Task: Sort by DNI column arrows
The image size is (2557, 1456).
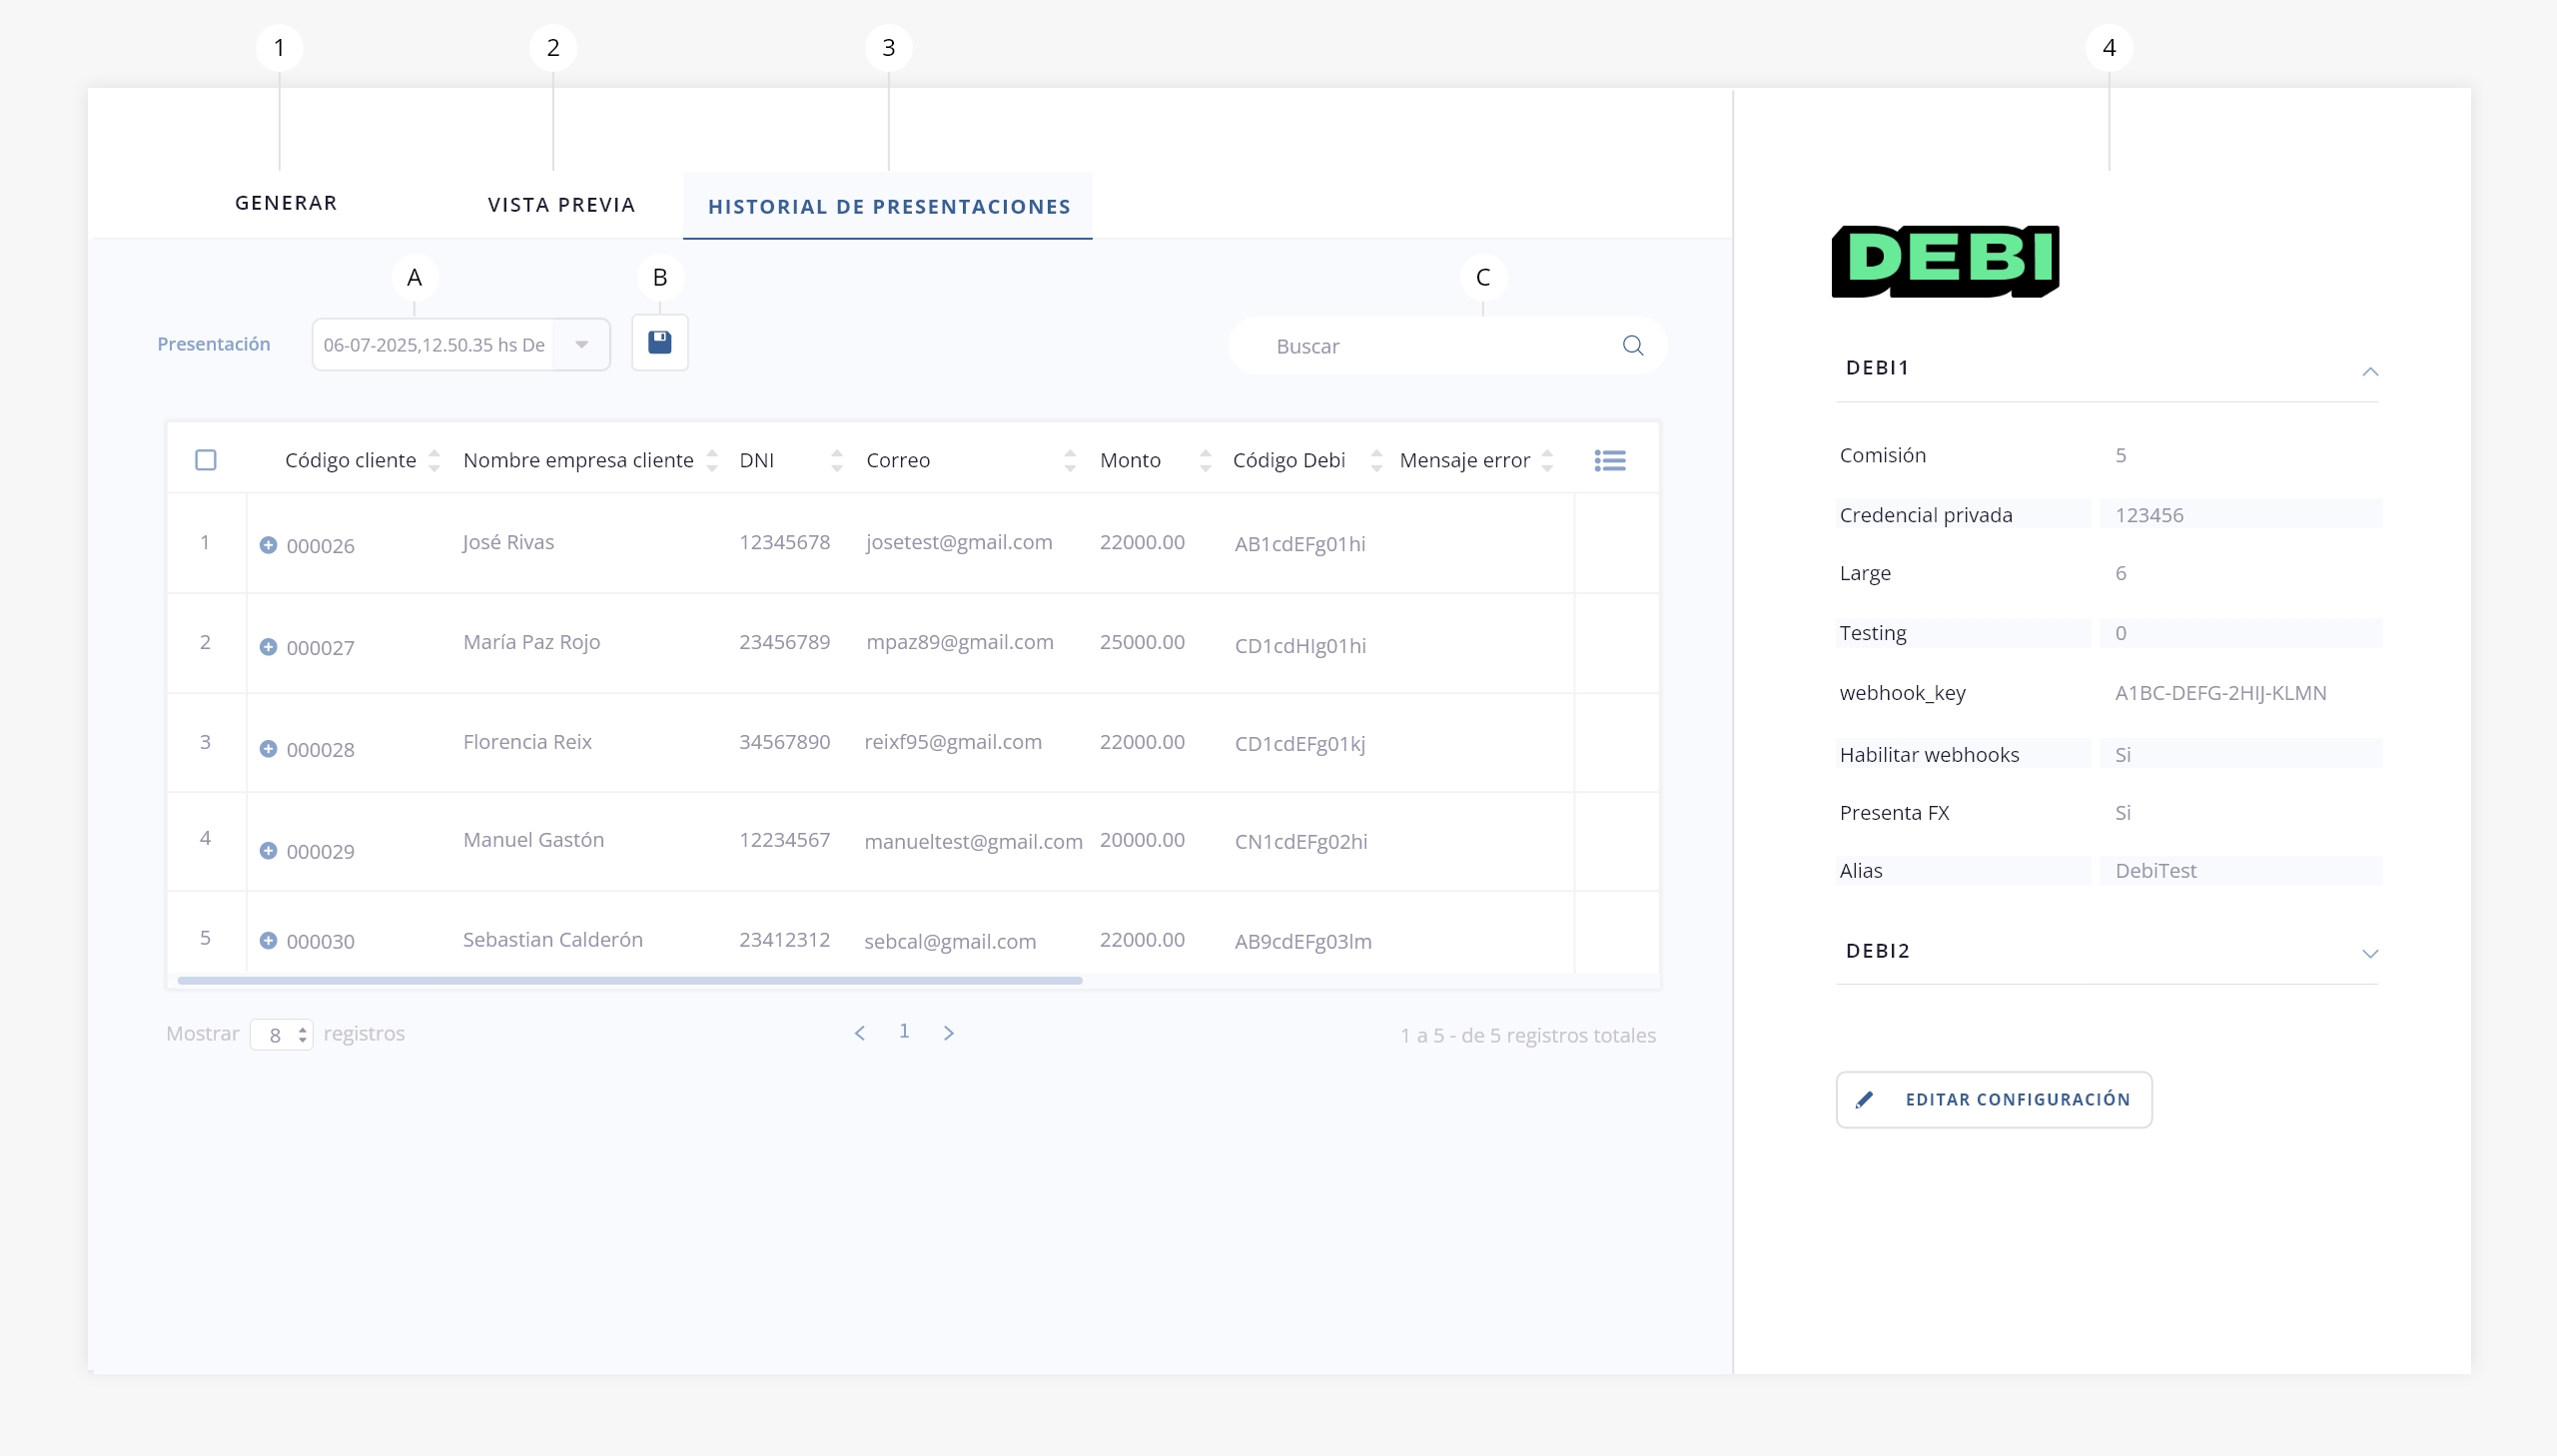Action: point(837,460)
